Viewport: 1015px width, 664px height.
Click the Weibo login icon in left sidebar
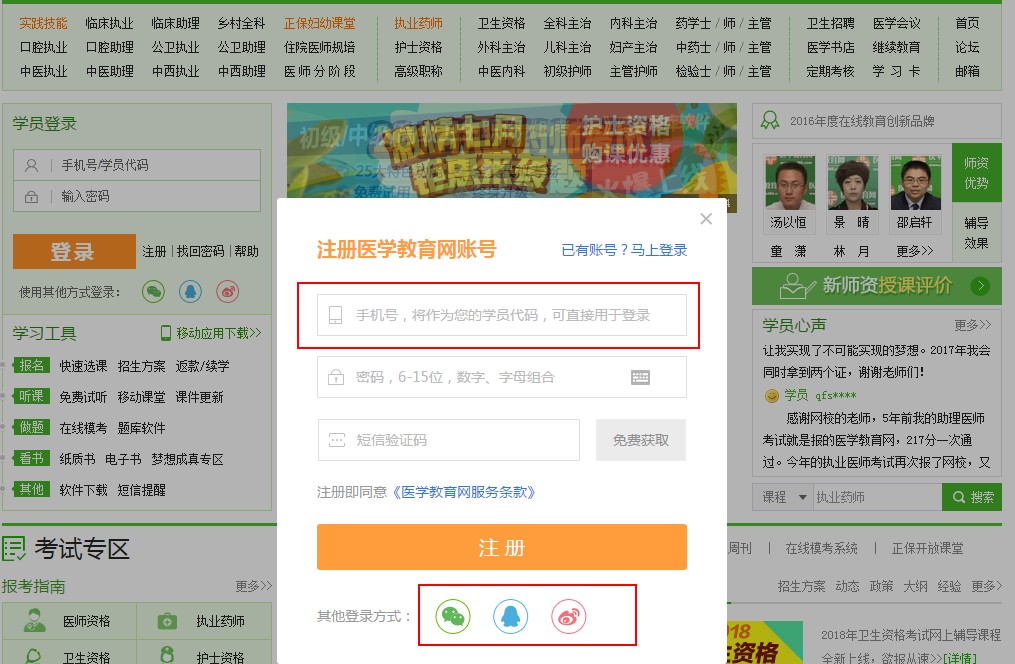[x=228, y=291]
